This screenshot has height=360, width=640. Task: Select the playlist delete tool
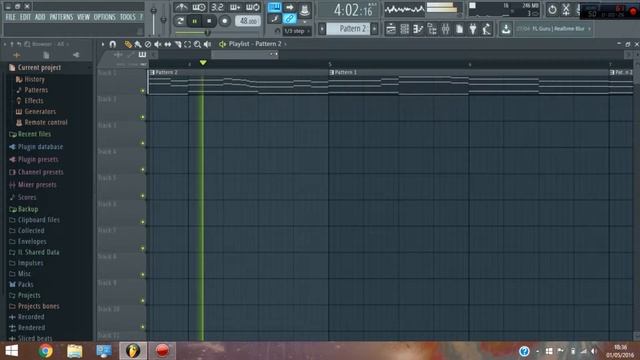pyautogui.click(x=148, y=44)
